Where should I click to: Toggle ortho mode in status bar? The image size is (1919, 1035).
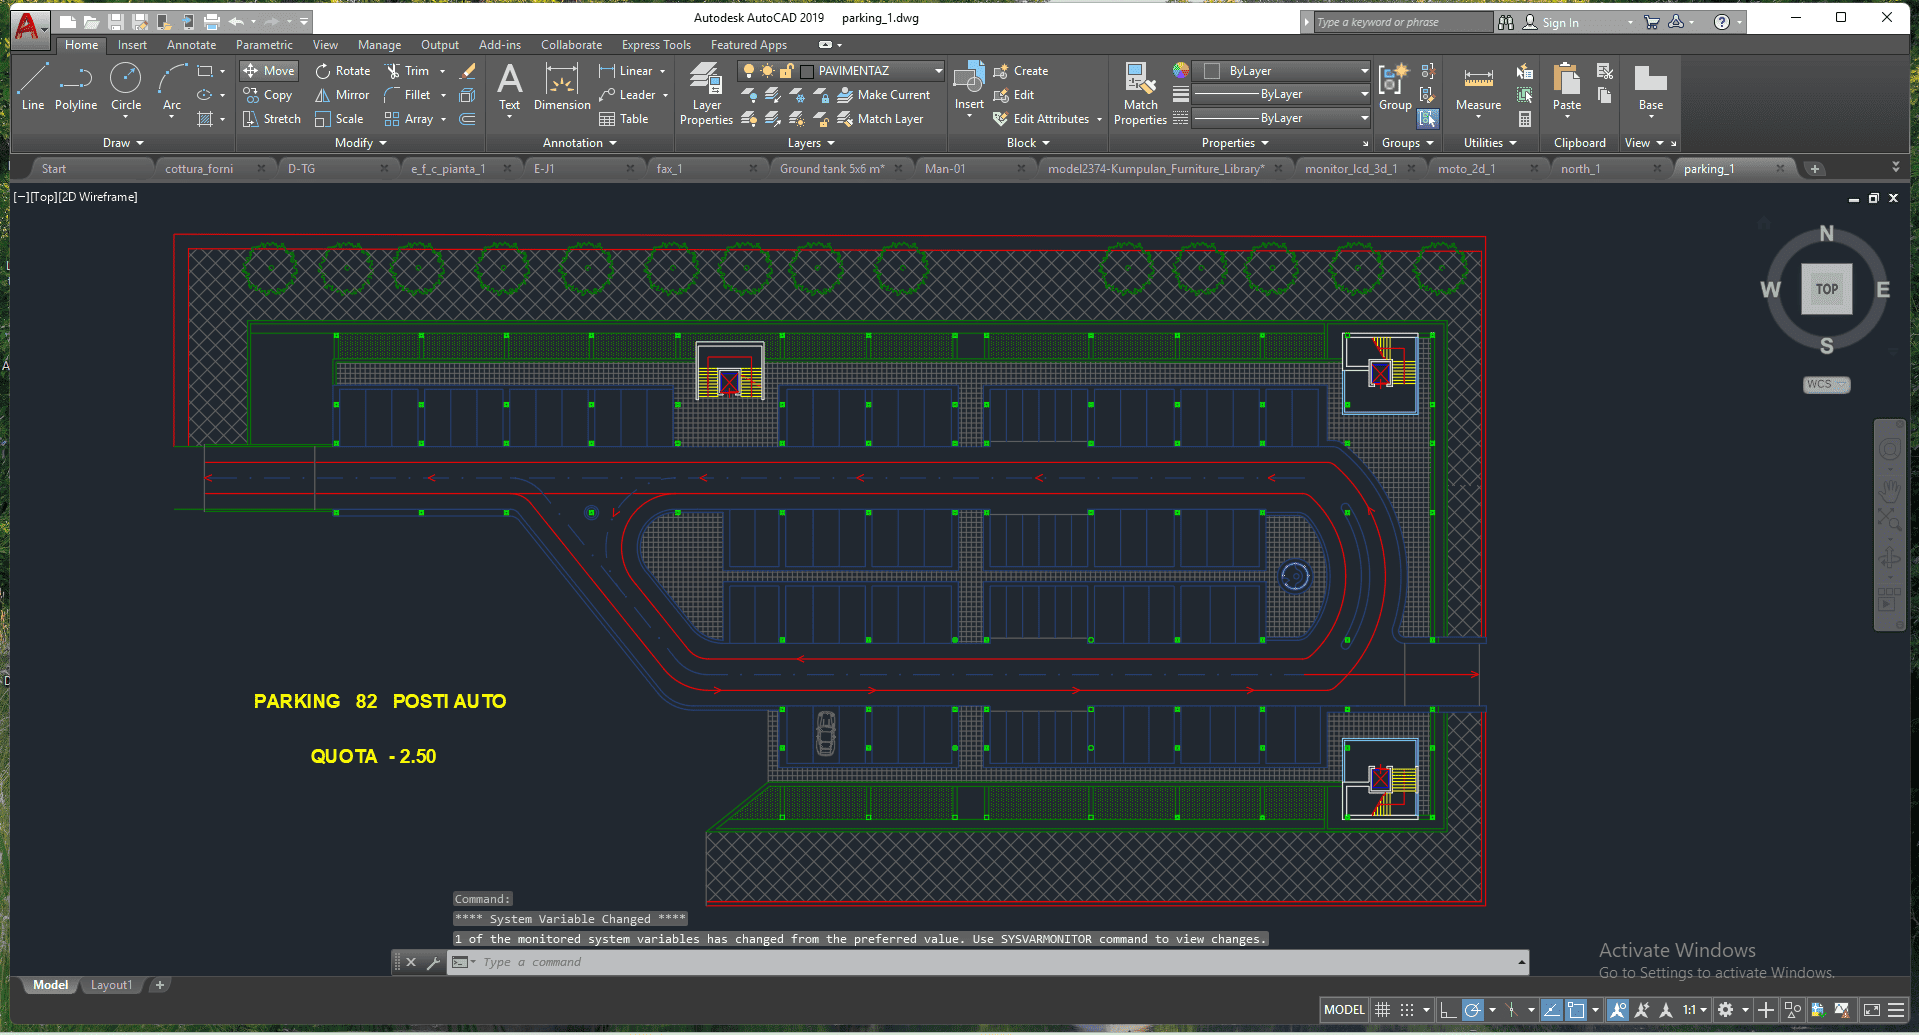[1447, 1010]
